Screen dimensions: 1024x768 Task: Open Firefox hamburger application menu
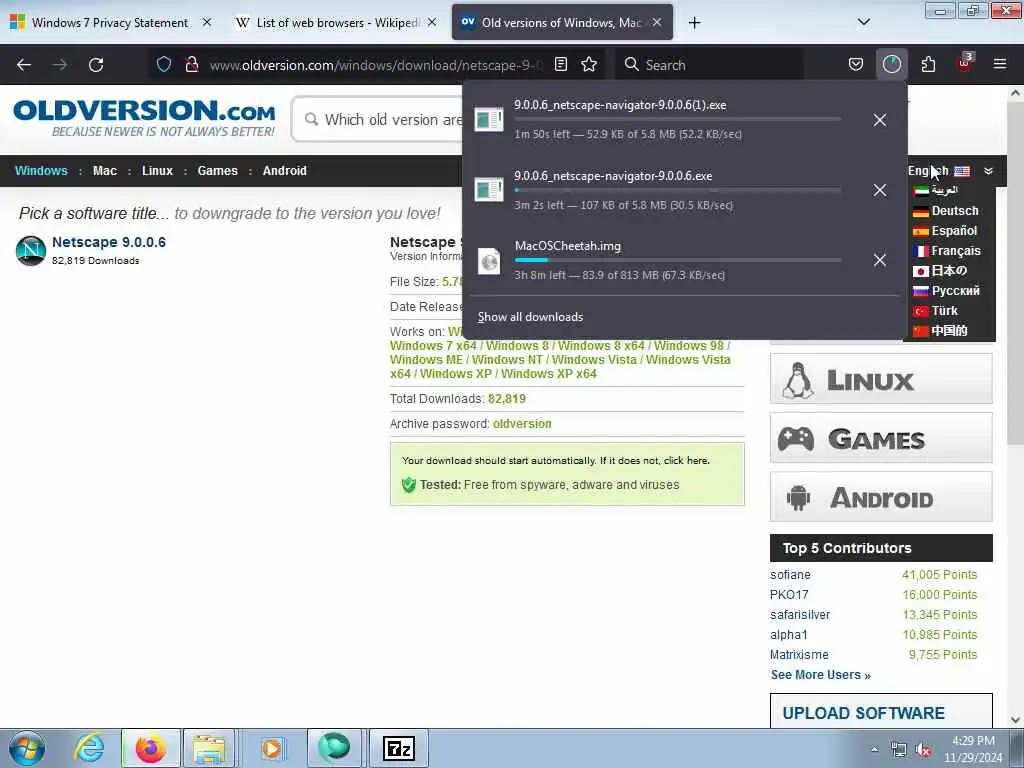[1000, 64]
